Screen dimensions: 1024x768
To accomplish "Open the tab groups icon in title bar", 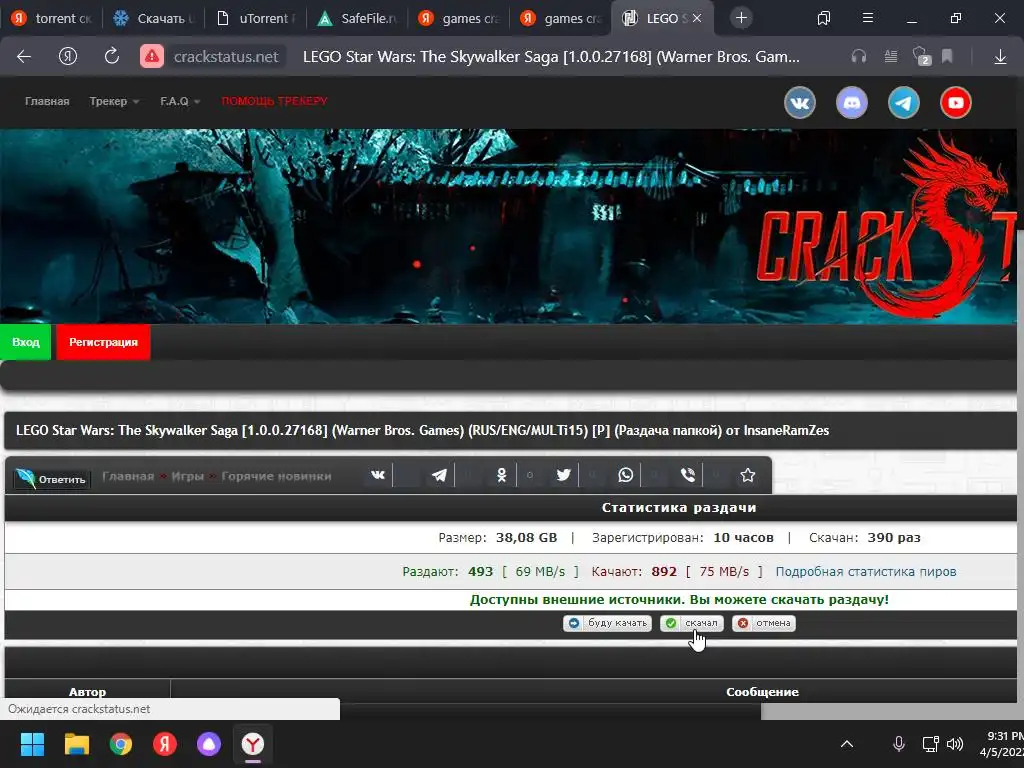I will 824,18.
